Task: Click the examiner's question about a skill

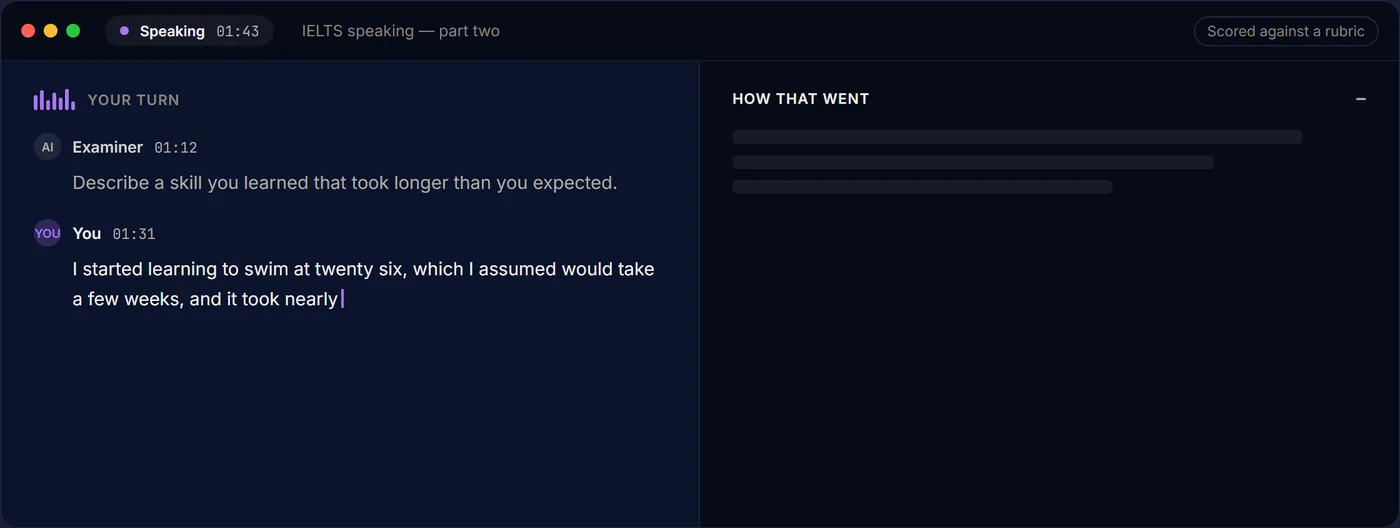Action: point(345,183)
